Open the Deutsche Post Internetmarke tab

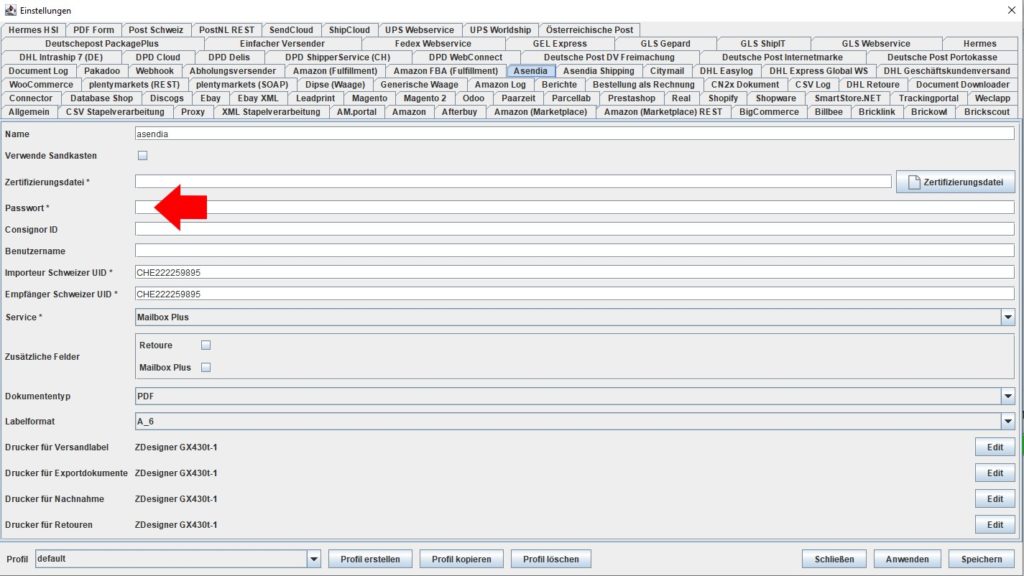click(782, 57)
